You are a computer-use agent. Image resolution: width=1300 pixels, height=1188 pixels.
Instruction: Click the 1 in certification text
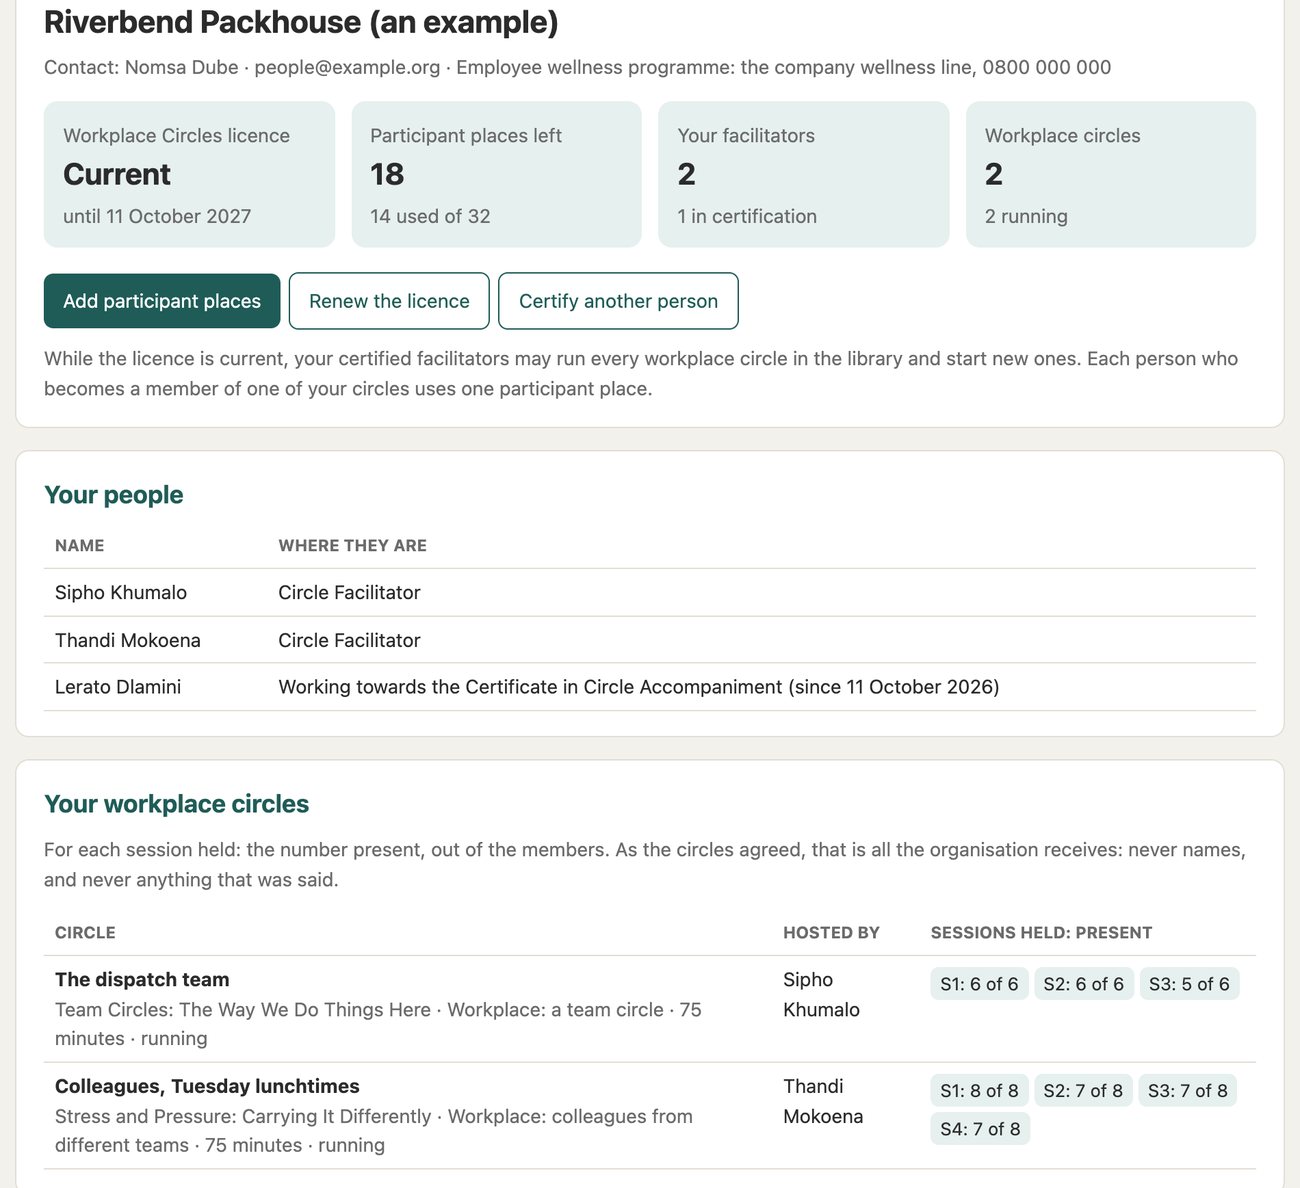(x=747, y=216)
